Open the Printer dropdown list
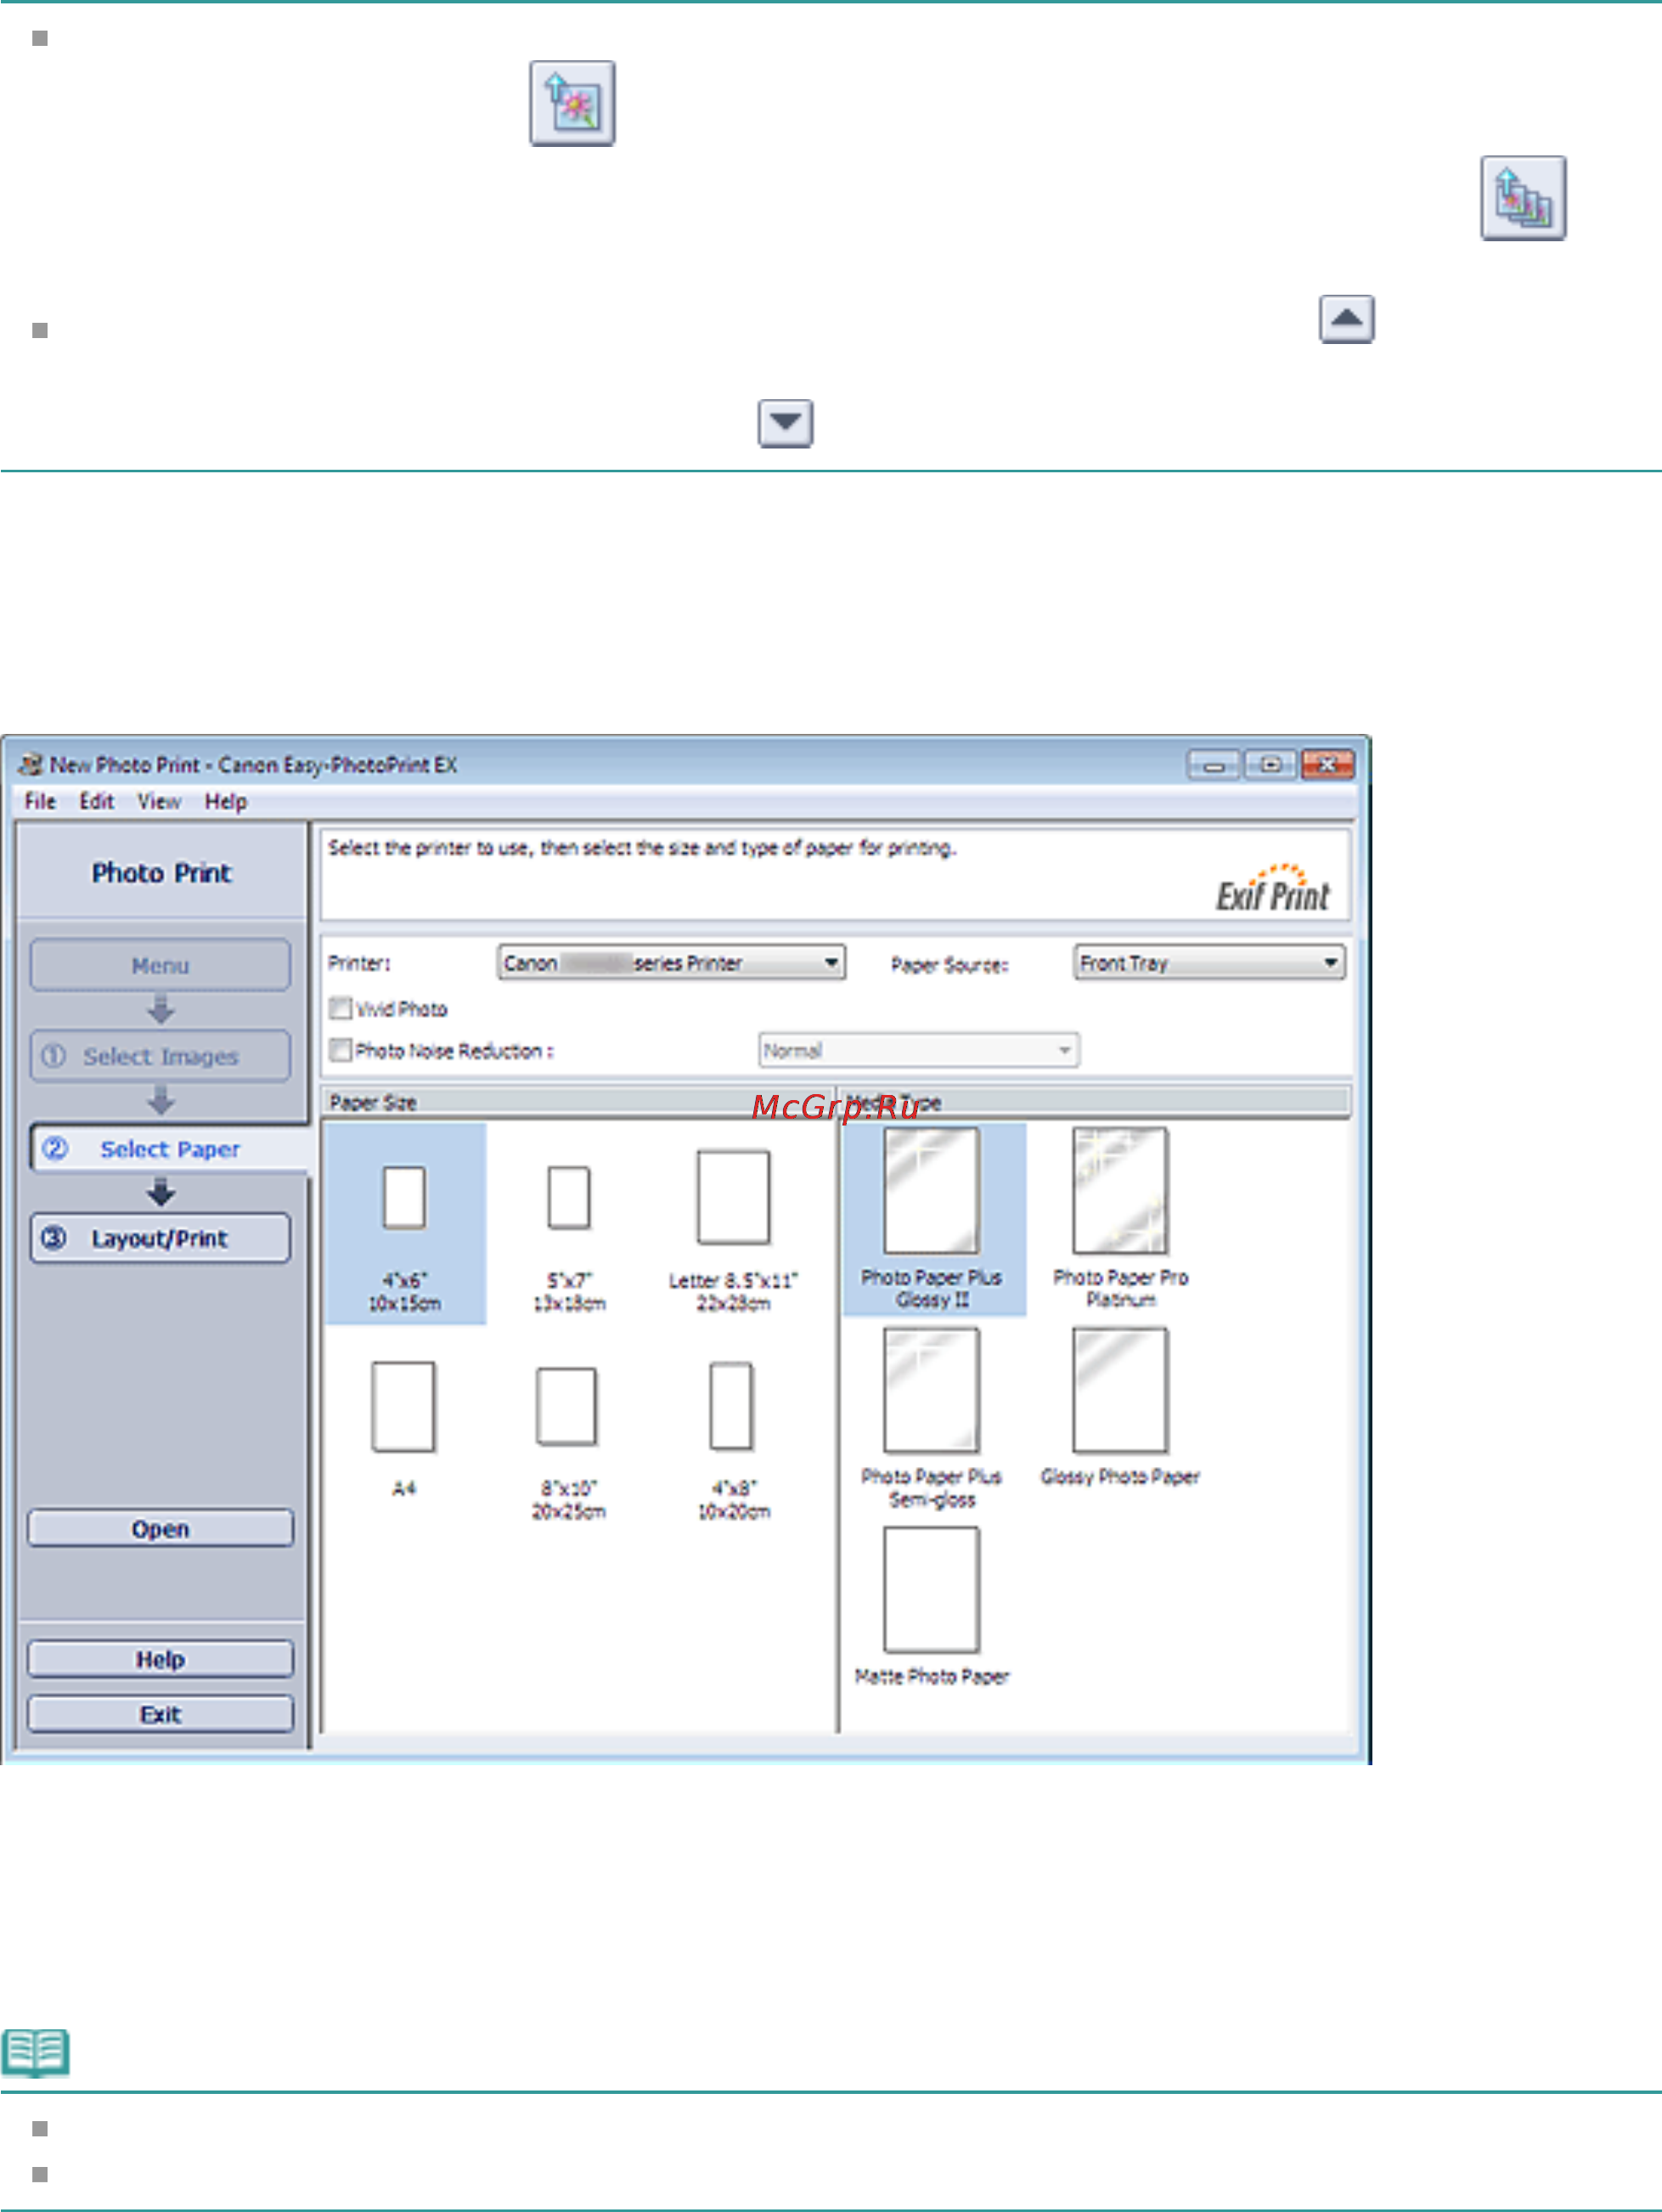The height and width of the screenshot is (2212, 1662). 671,963
